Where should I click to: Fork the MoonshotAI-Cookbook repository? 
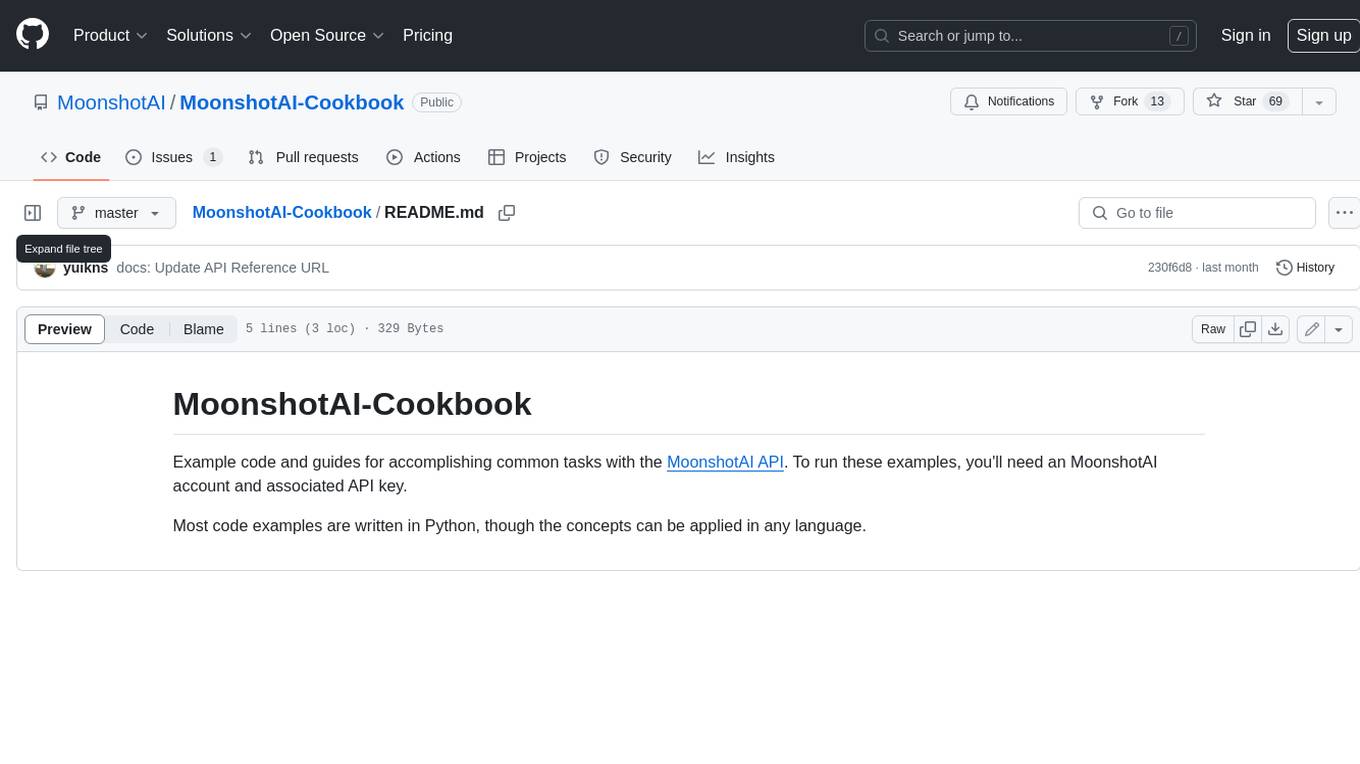tap(1130, 102)
